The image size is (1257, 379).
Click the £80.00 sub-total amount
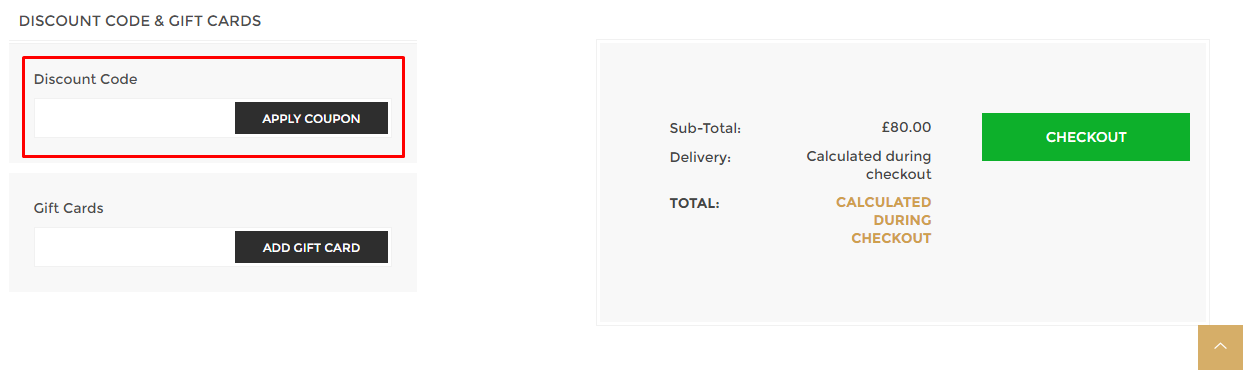906,127
